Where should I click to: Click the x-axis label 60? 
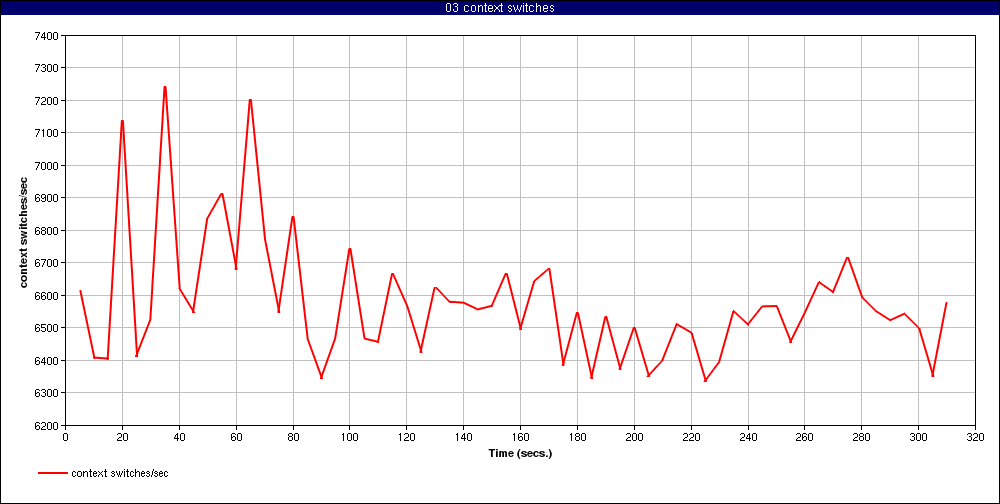pyautogui.click(x=236, y=437)
